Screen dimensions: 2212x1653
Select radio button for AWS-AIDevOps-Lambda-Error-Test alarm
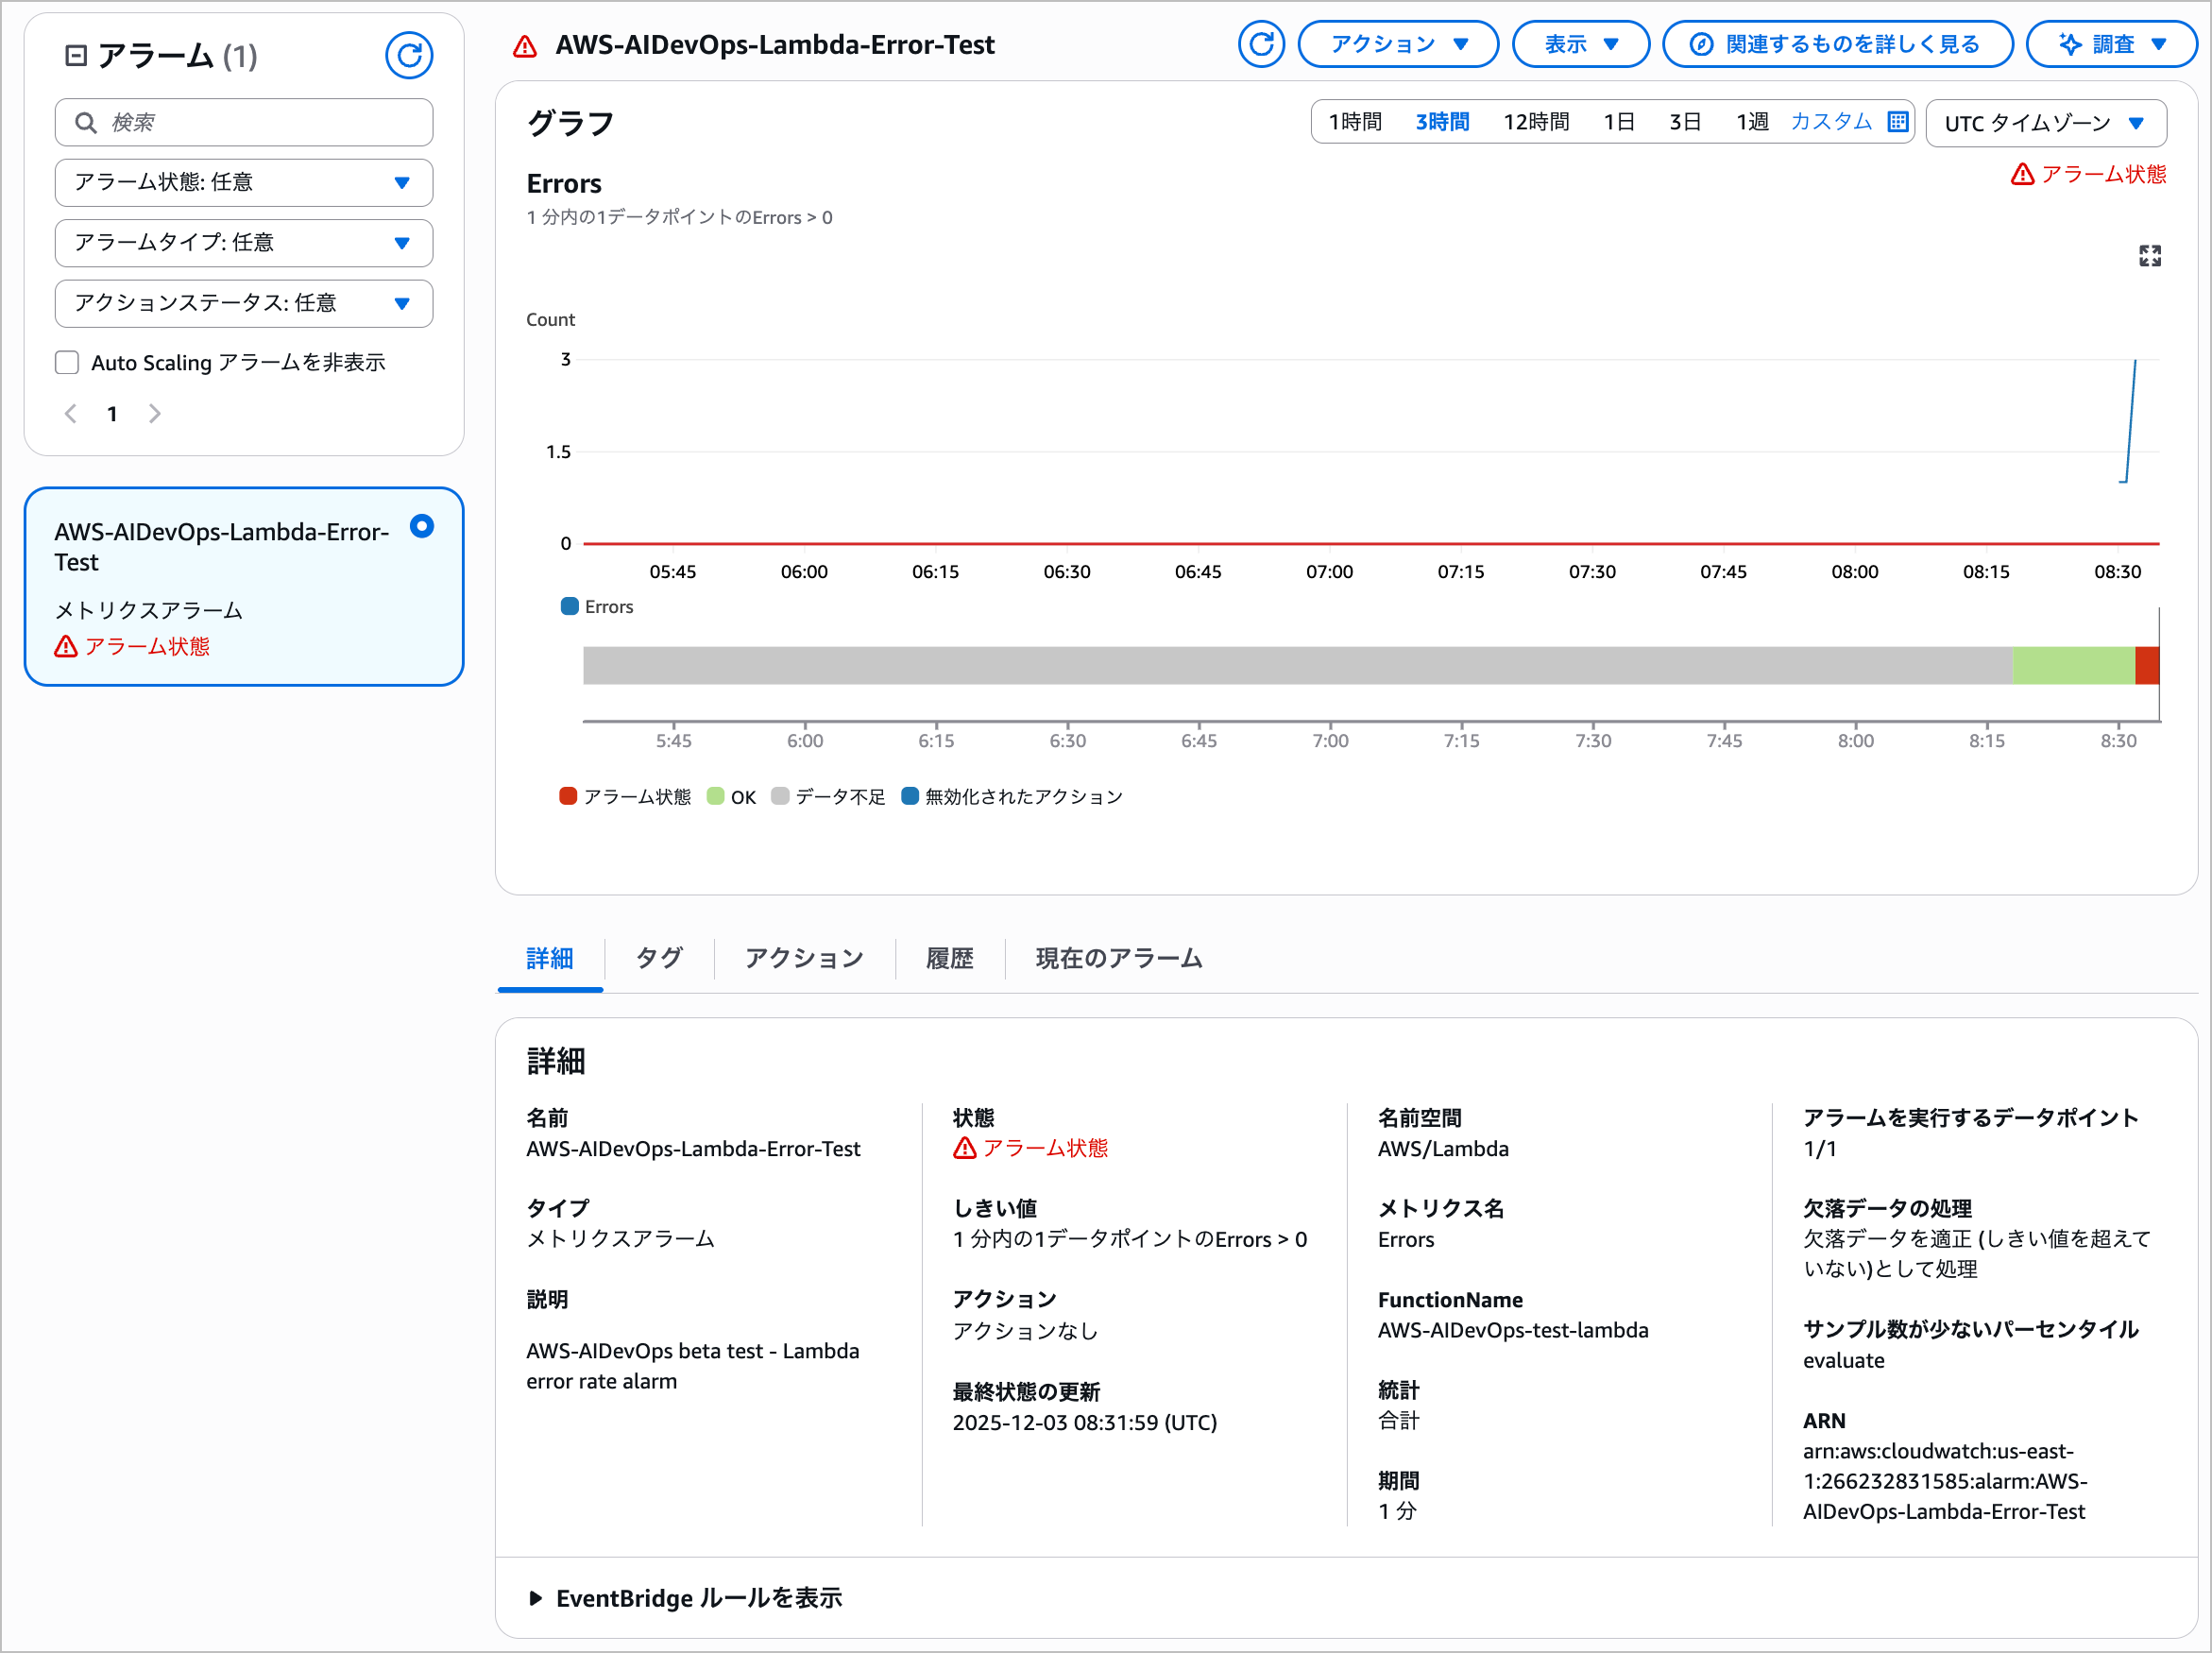[422, 526]
